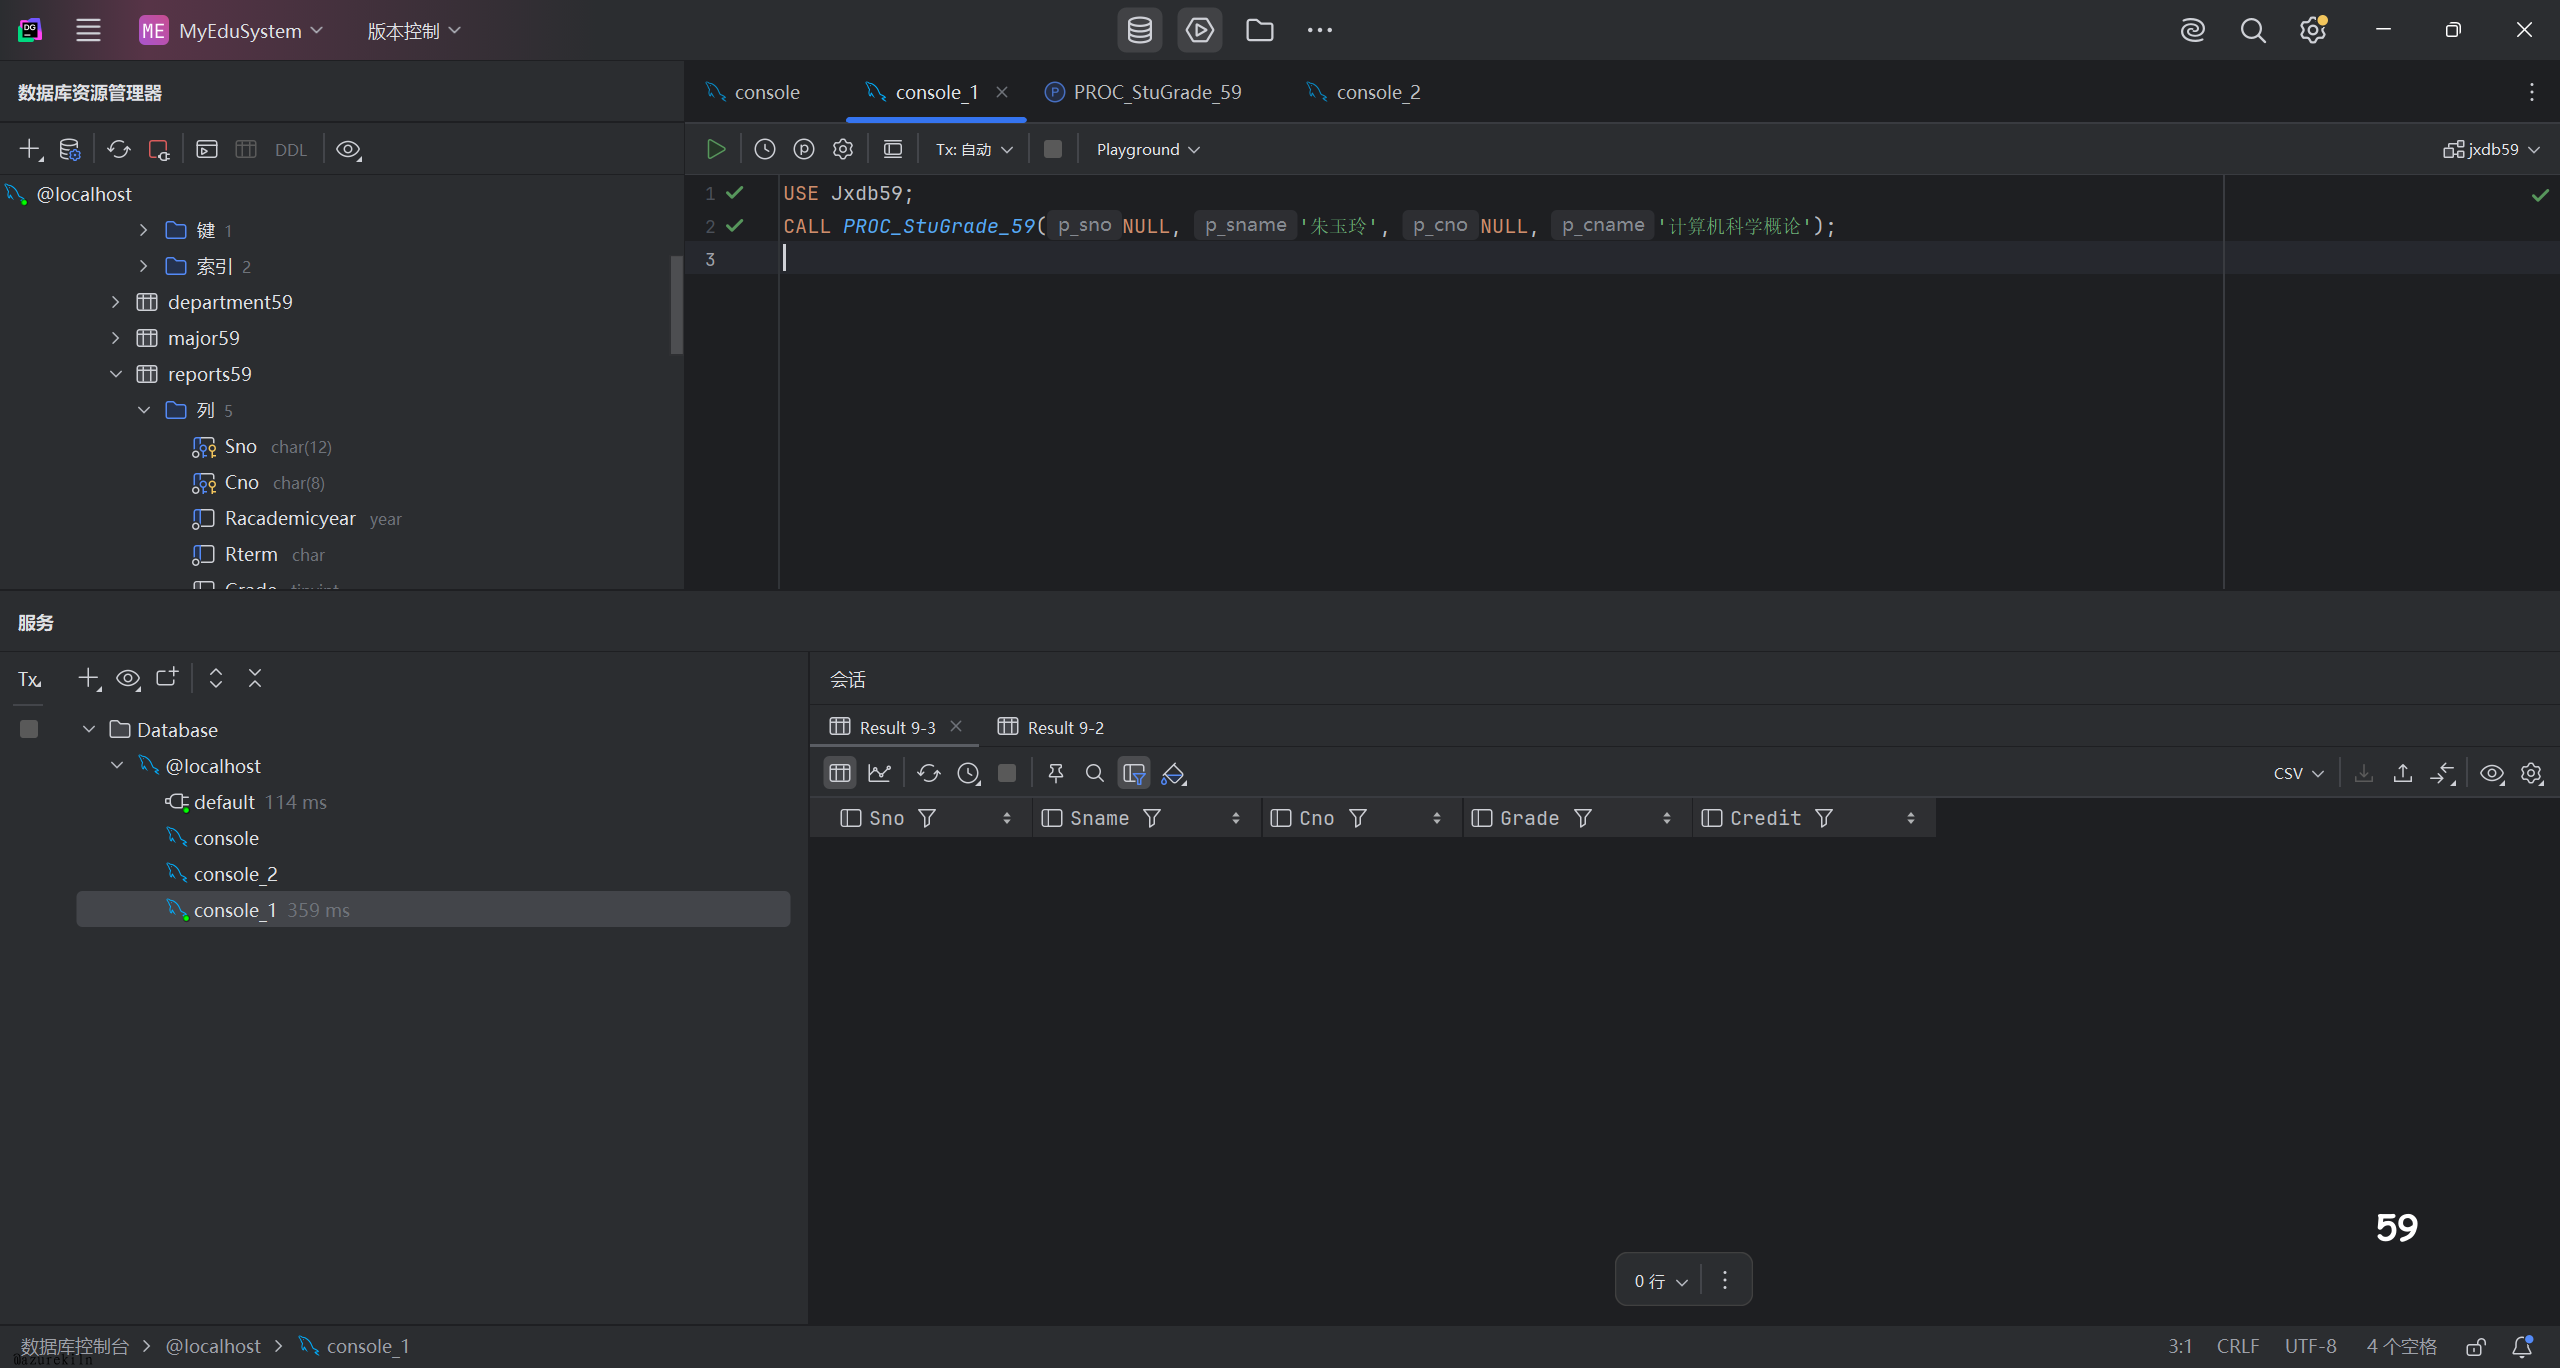Show the chart view for the results

879,773
